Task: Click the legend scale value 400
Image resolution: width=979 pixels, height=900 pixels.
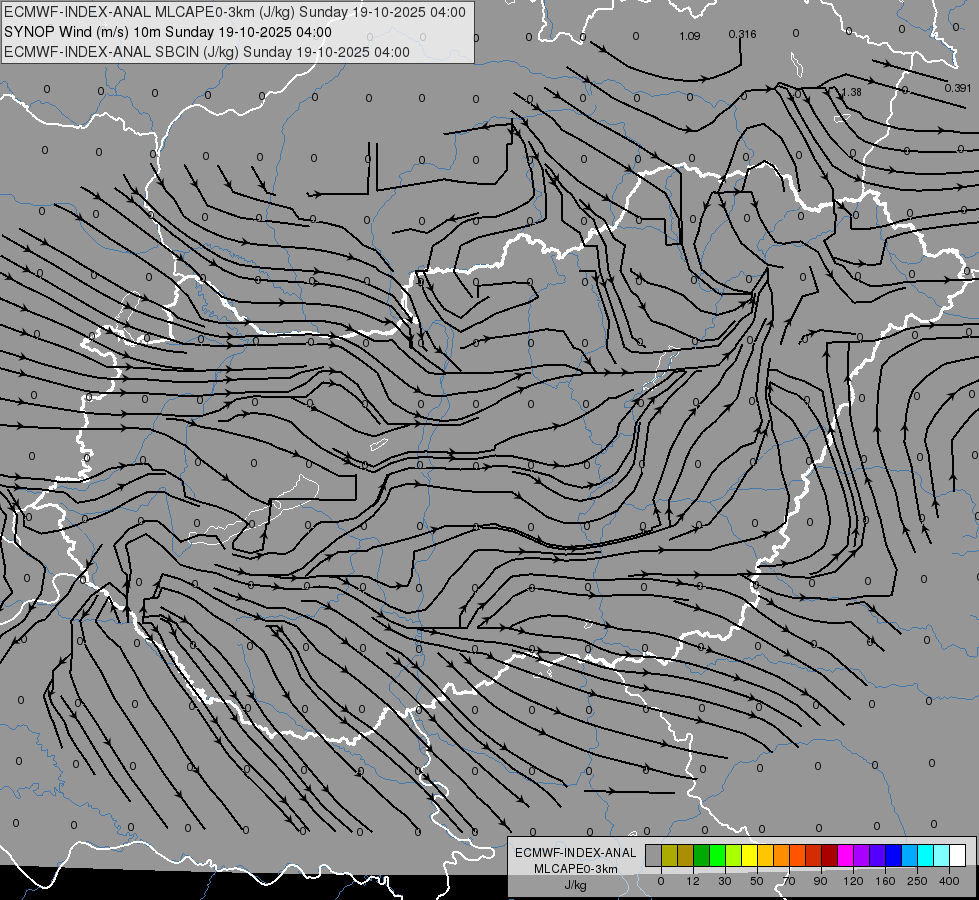Action: 949,881
